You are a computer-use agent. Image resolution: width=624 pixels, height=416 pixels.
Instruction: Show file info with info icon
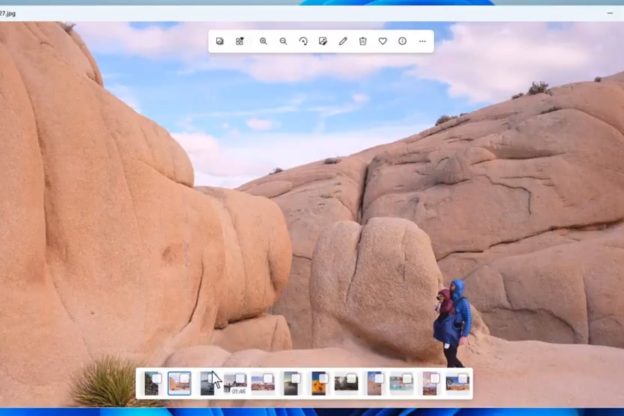402,41
